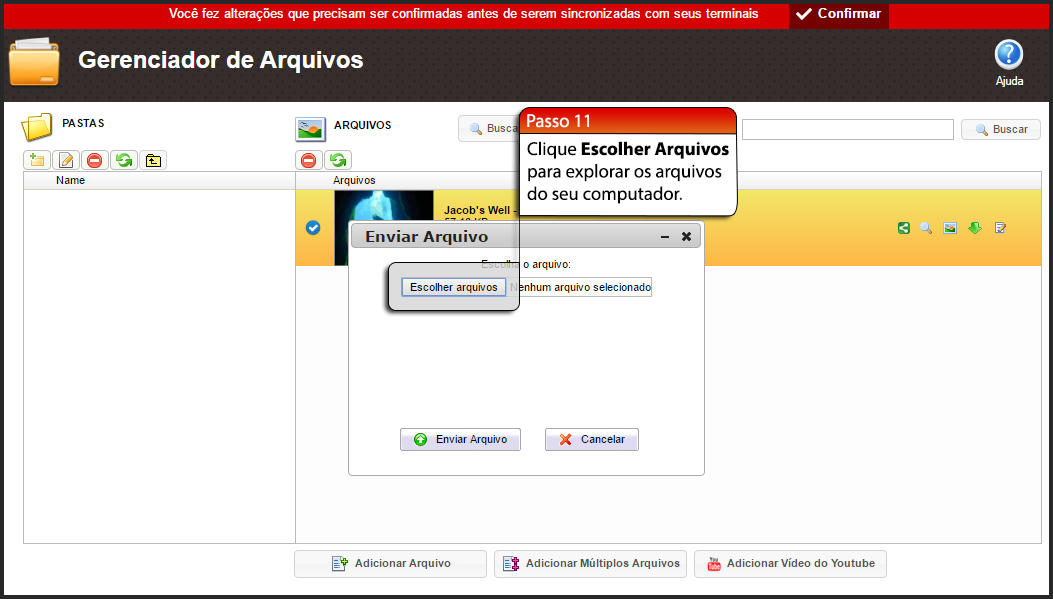Refresh the folder list

pos(123,160)
